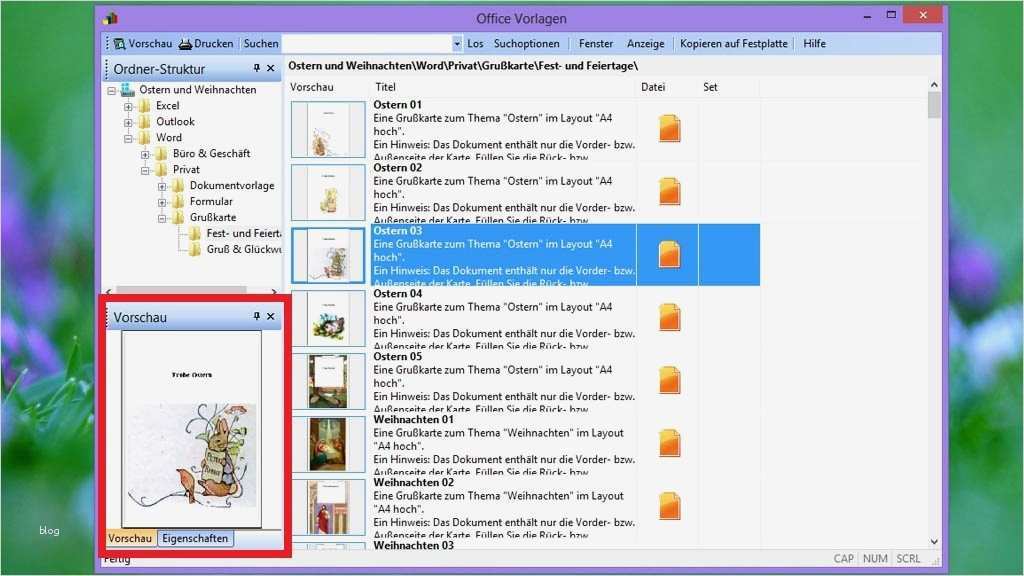Select the Weihnachten 03 title text
This screenshot has height=576, width=1024.
(413, 545)
